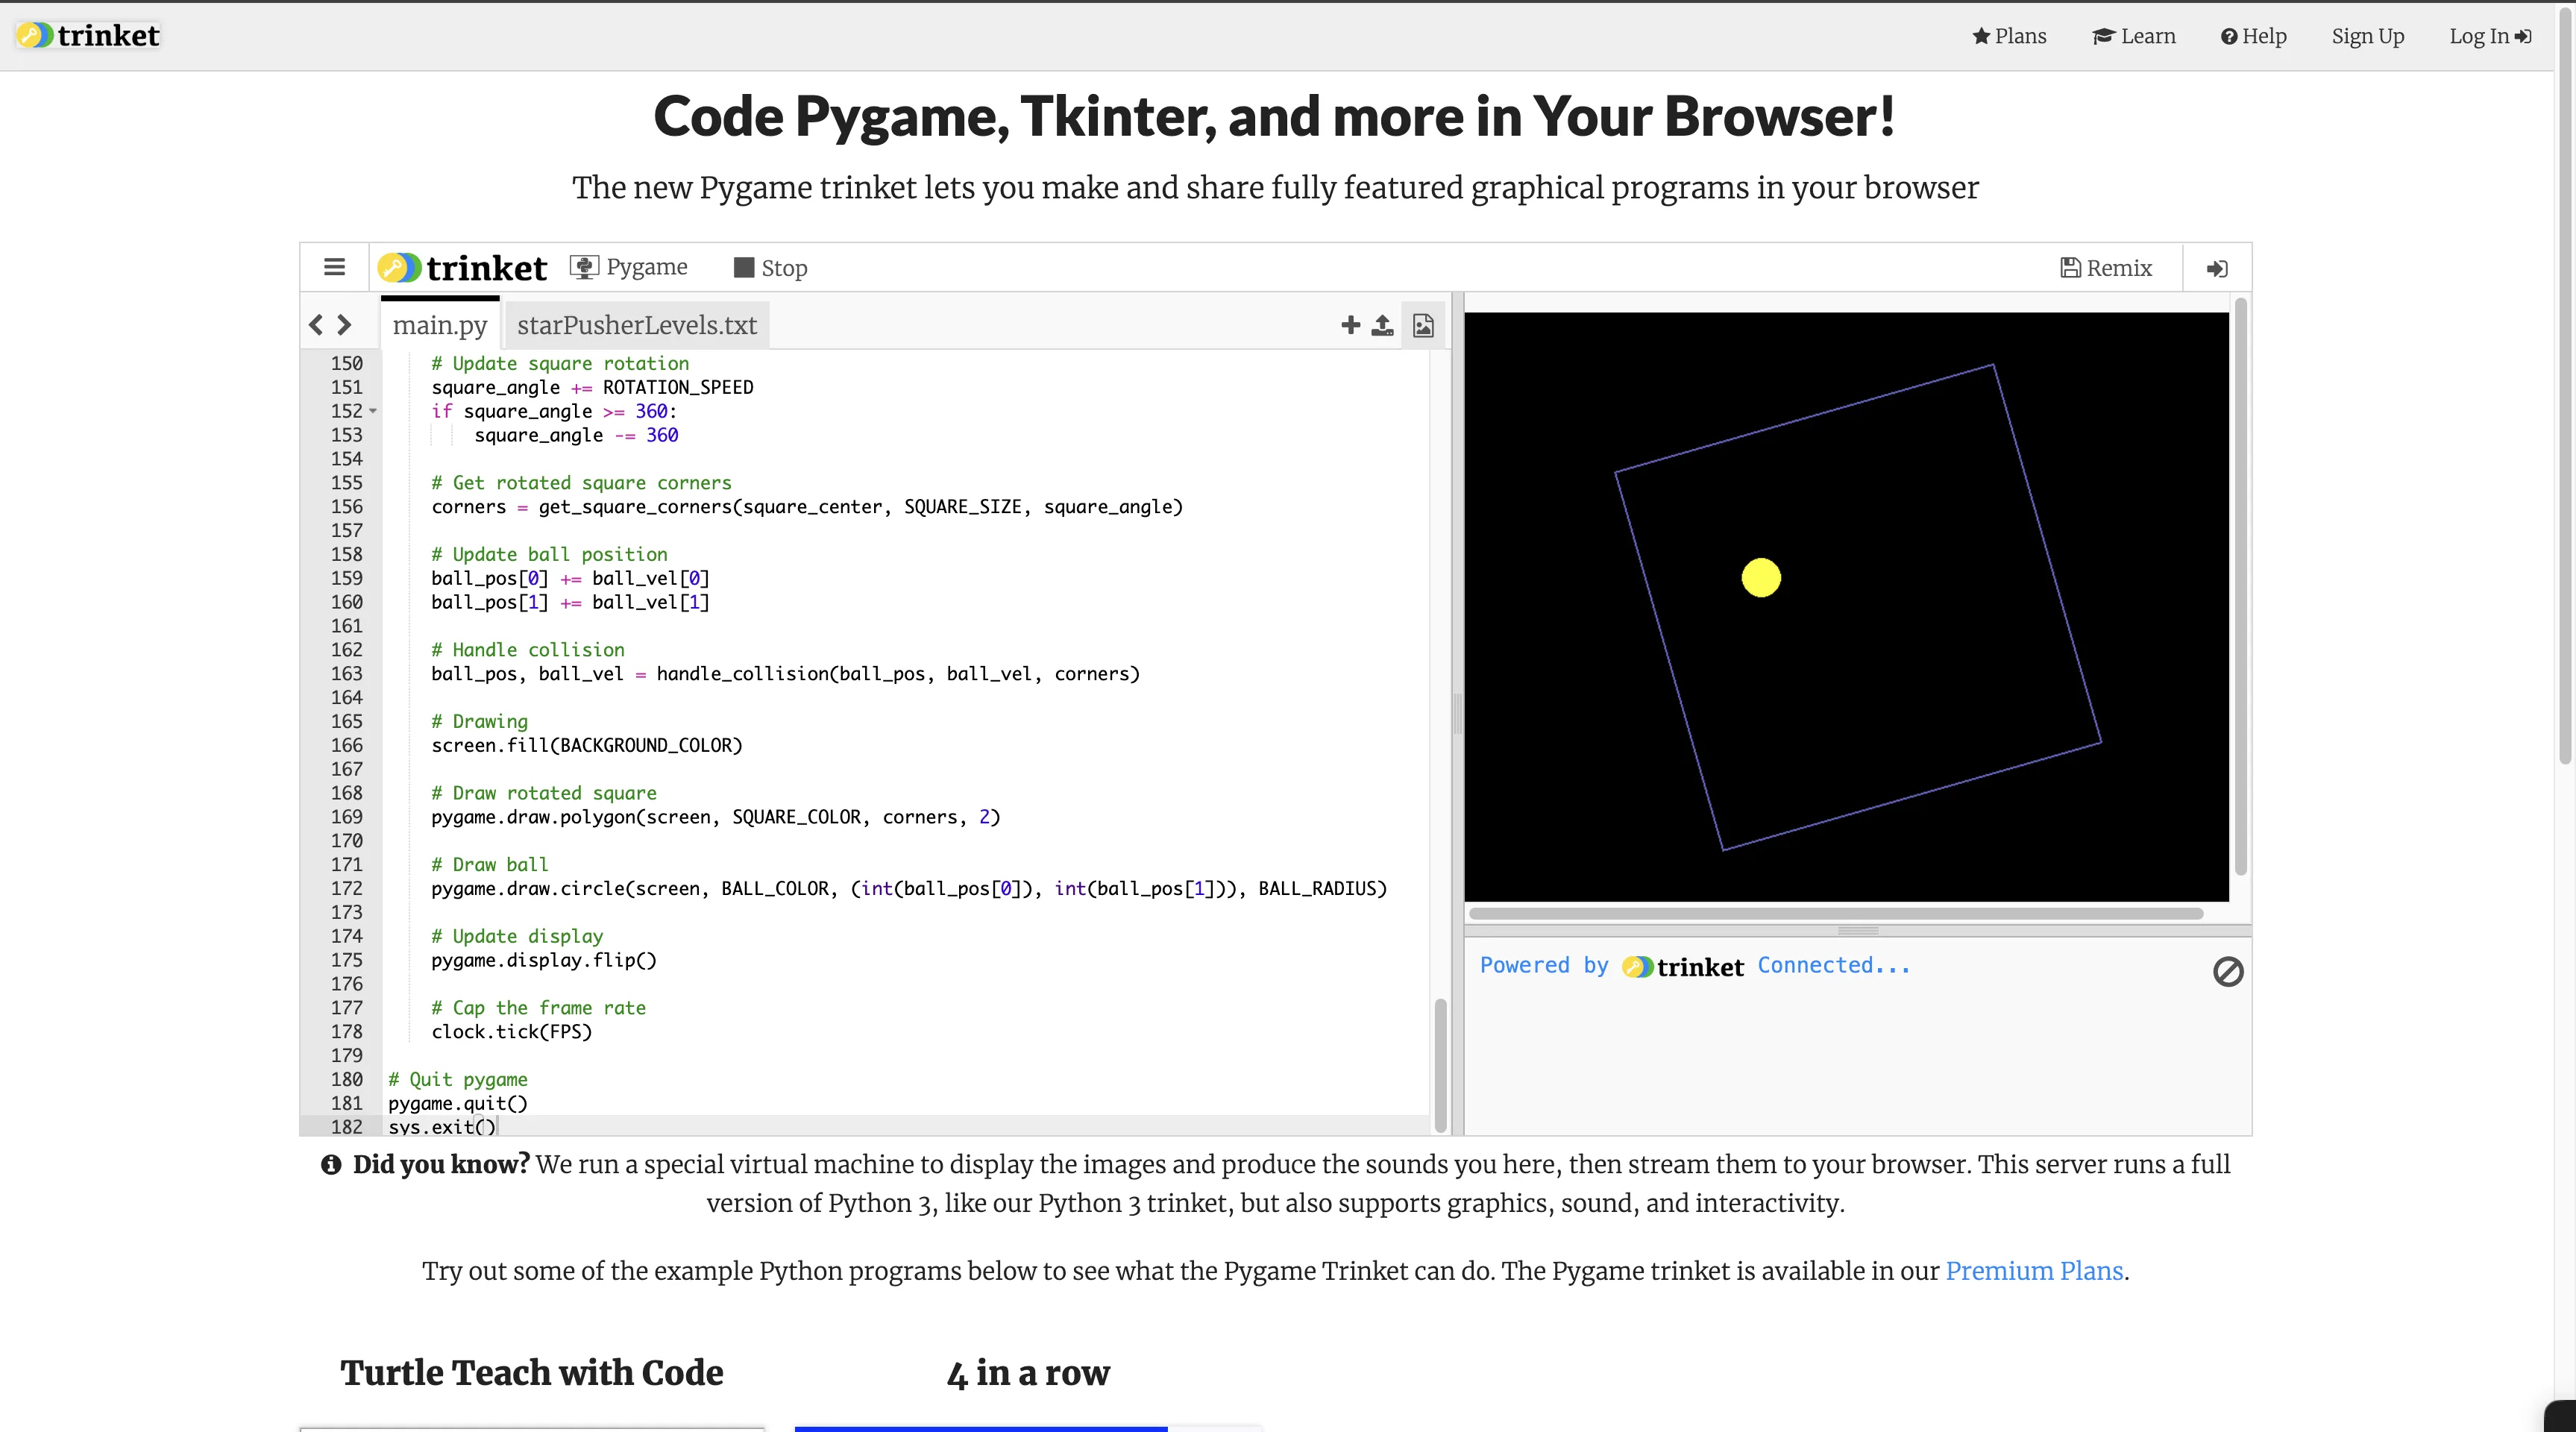Viewport: 2576px width, 1432px height.
Task: Click the upload file icon
Action: [x=1382, y=324]
